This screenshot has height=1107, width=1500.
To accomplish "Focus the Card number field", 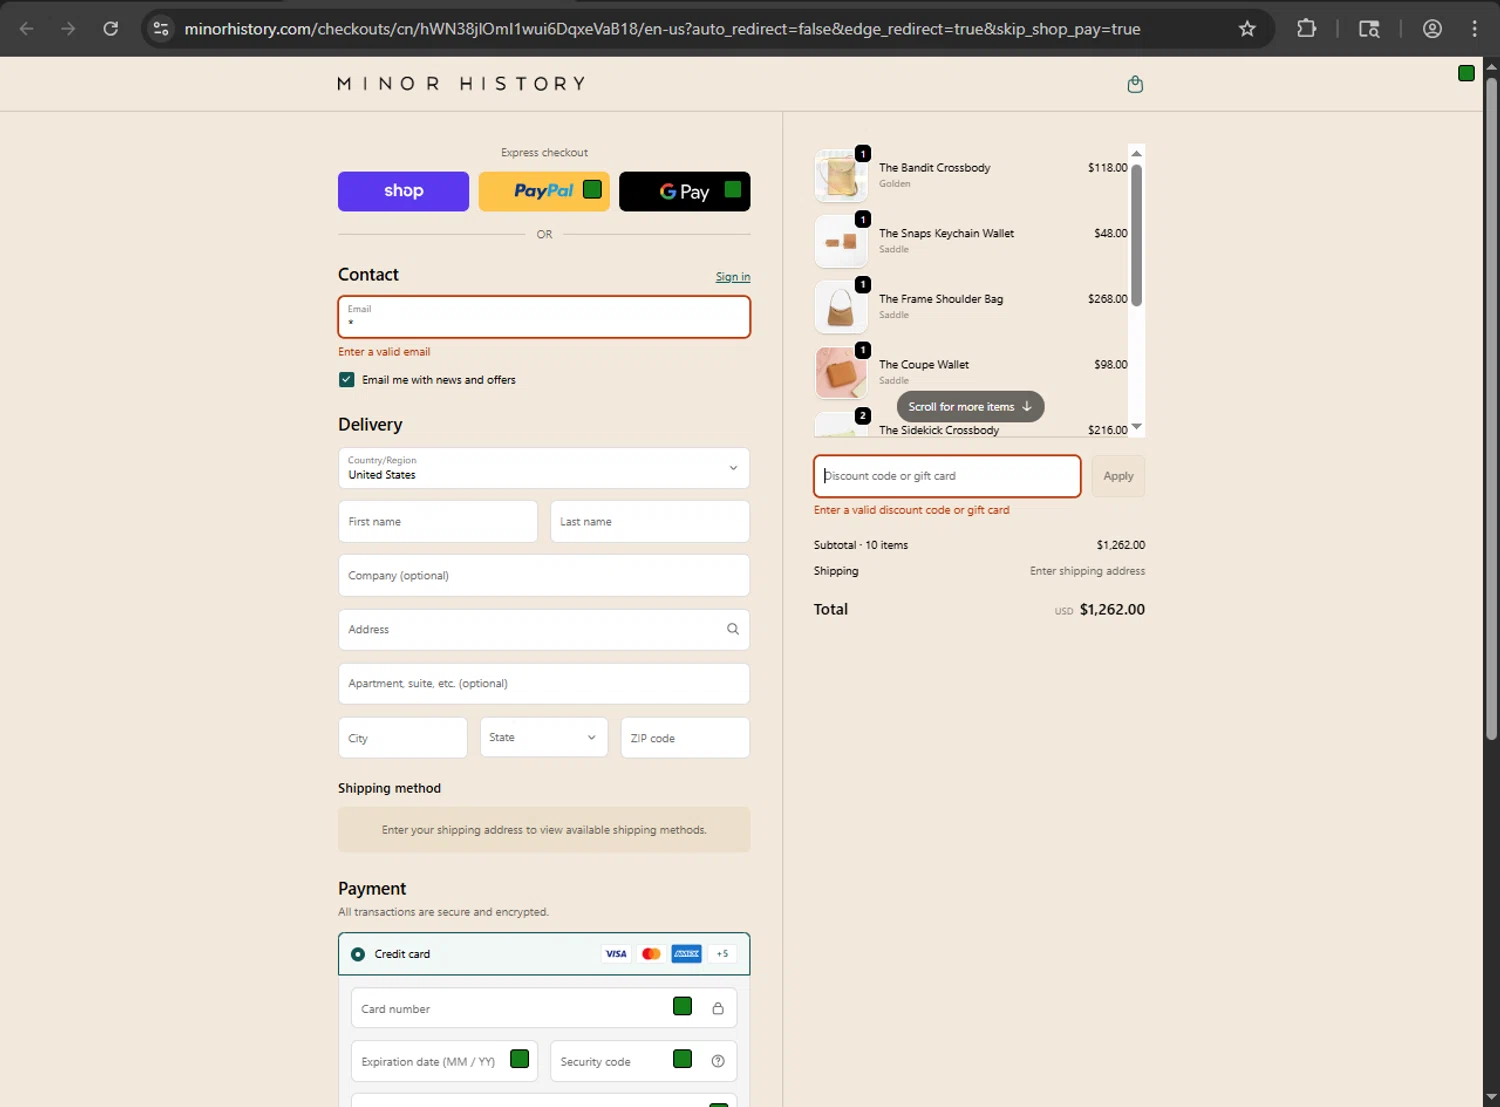I will coord(544,1008).
